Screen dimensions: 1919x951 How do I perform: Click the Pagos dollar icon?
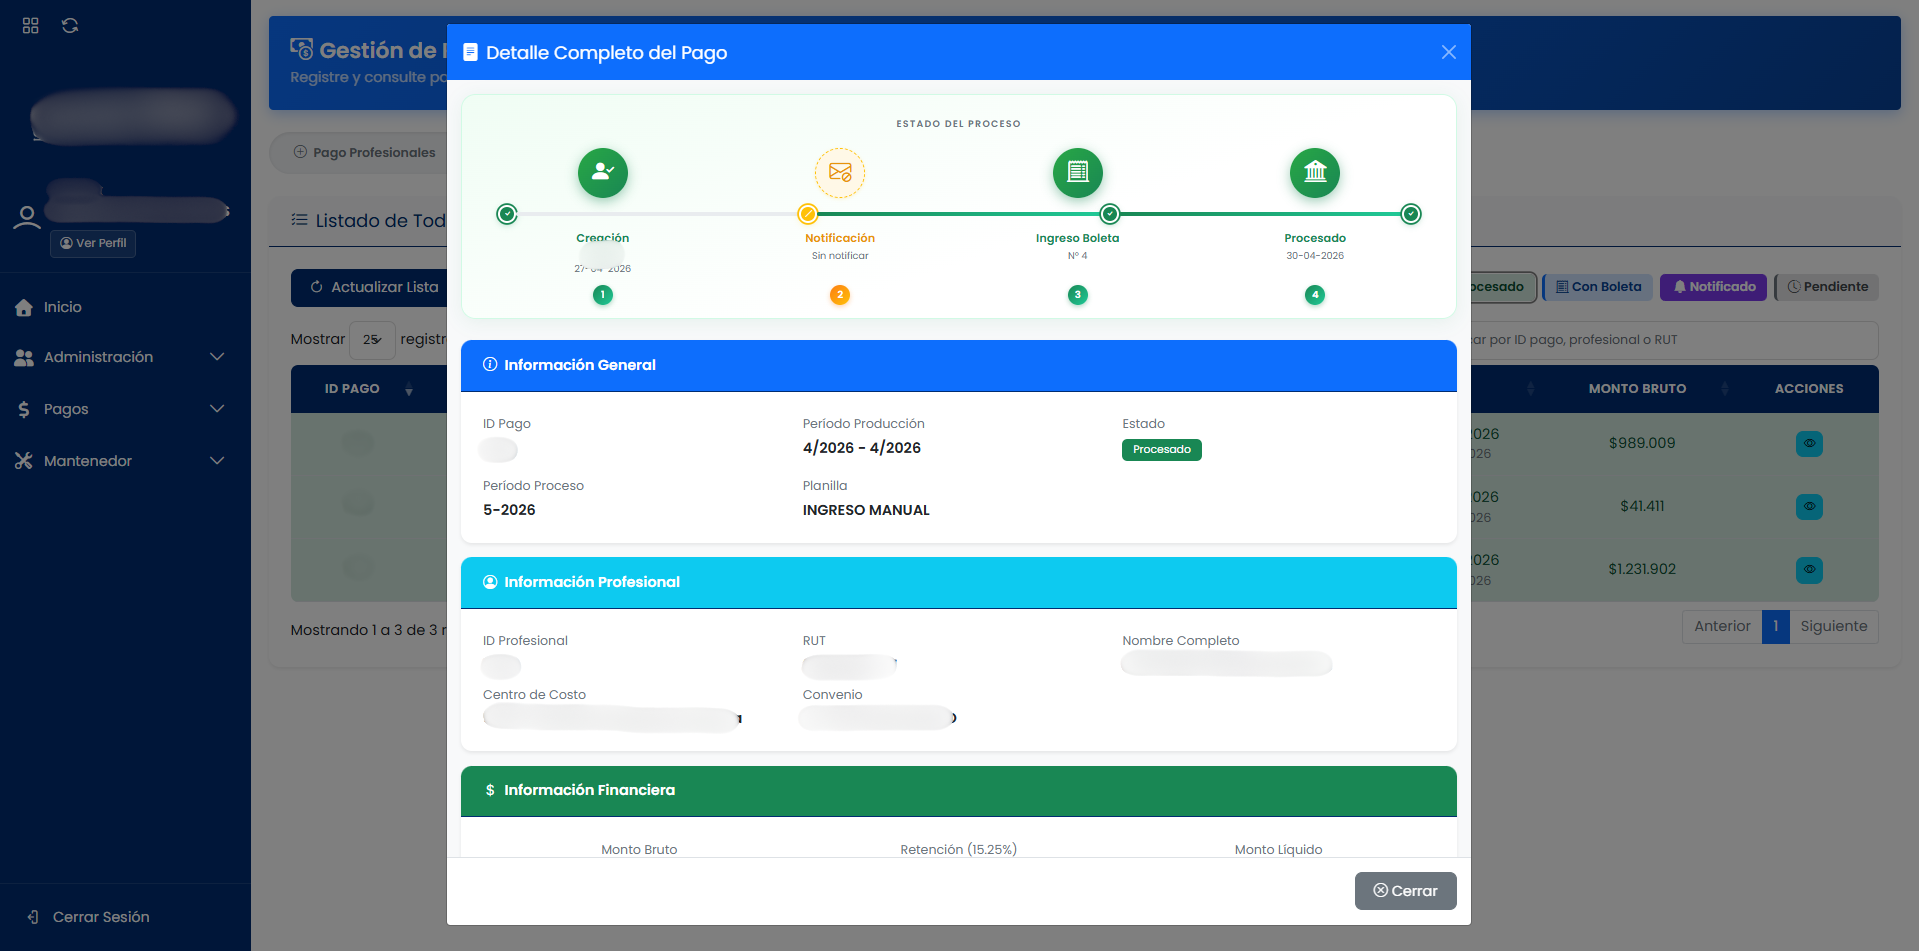click(x=24, y=409)
